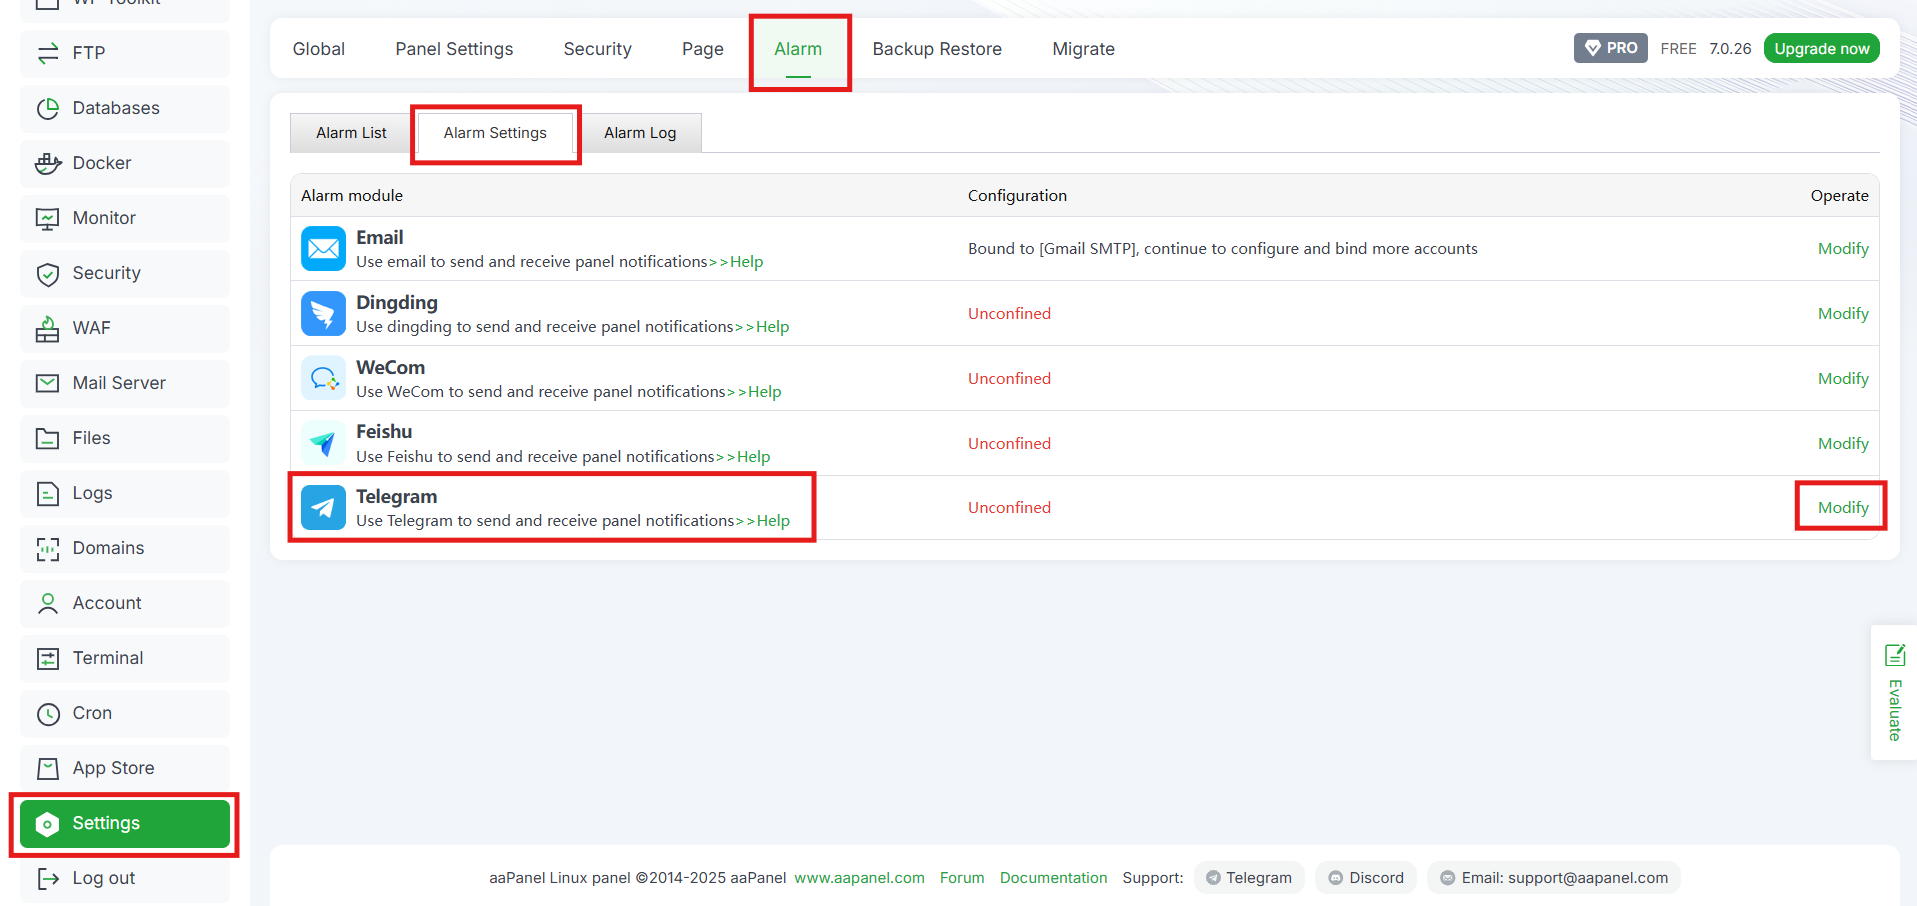Click the WeCom module icon
The image size is (1917, 906).
tap(323, 378)
